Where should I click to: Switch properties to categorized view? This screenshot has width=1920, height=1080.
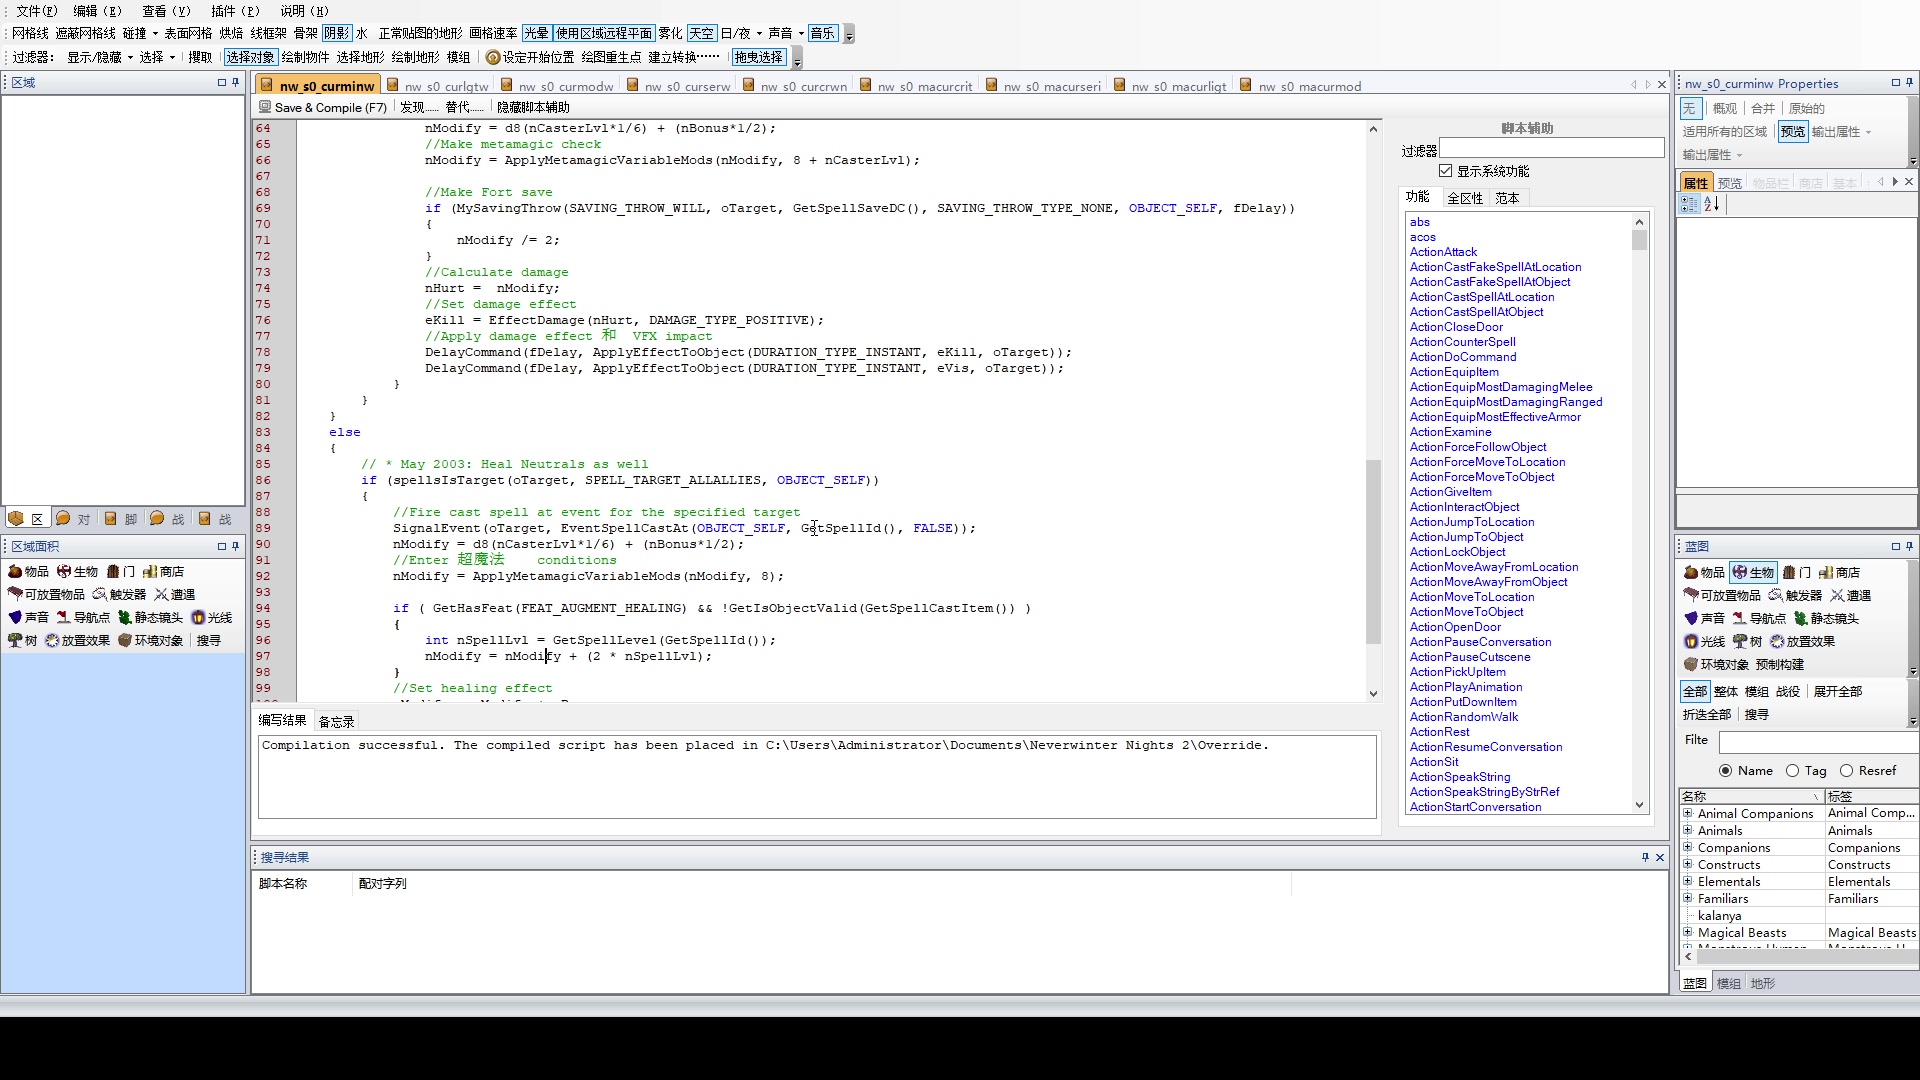(1690, 204)
